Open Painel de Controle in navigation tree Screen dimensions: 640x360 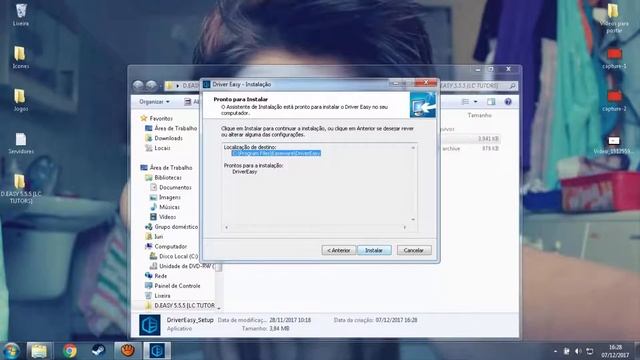[x=173, y=286]
